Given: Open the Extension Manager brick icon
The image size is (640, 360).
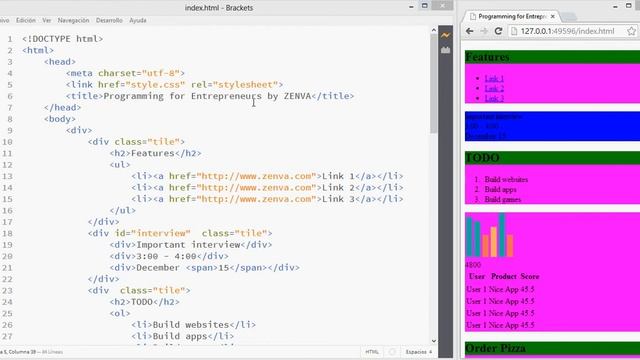Looking at the screenshot, I should pos(445,50).
